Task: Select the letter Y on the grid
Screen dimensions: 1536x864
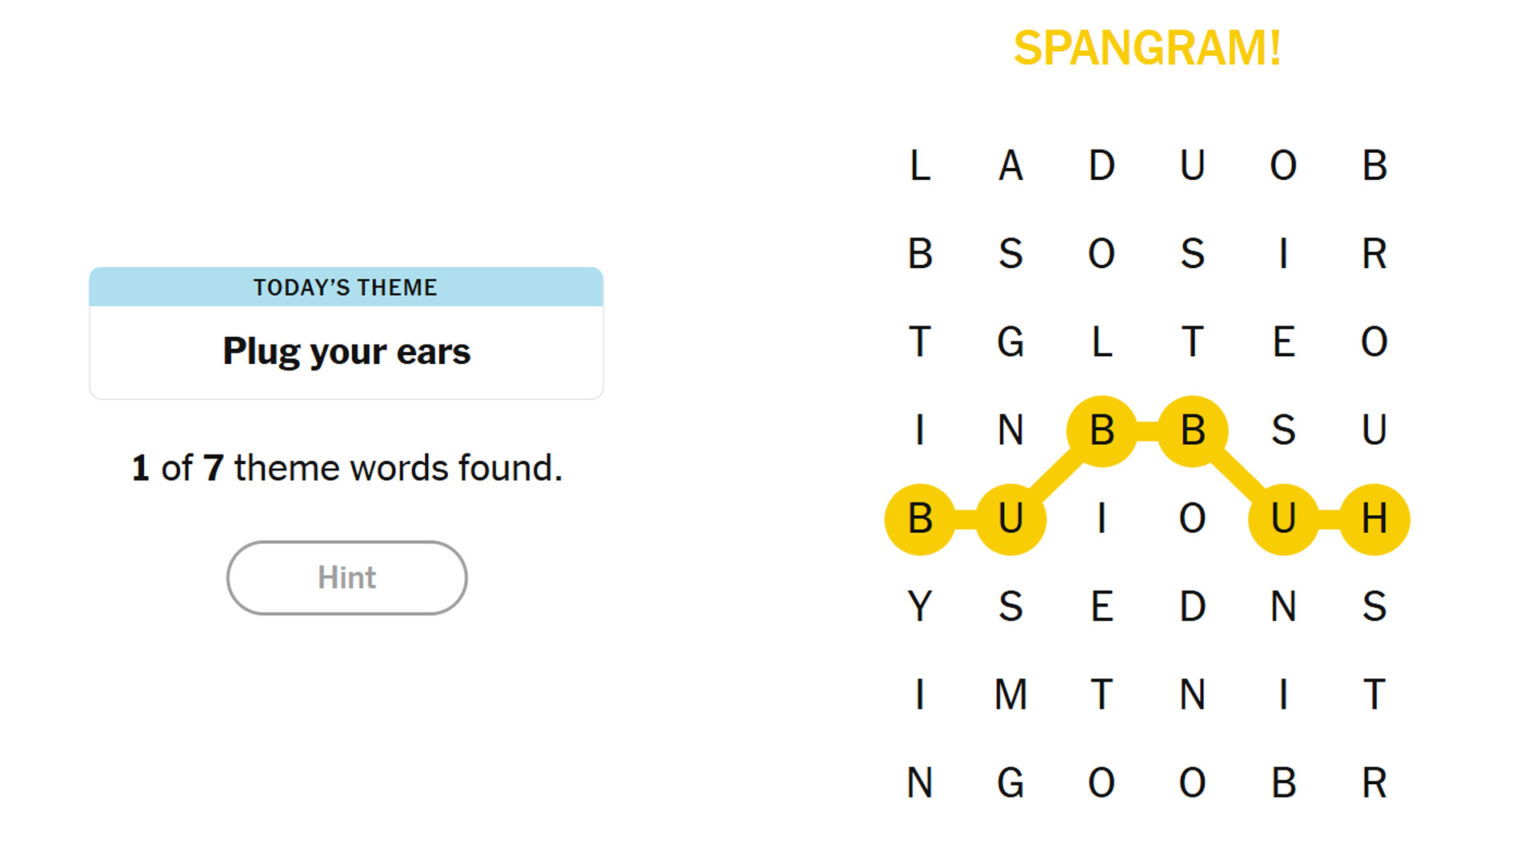Action: [x=920, y=607]
